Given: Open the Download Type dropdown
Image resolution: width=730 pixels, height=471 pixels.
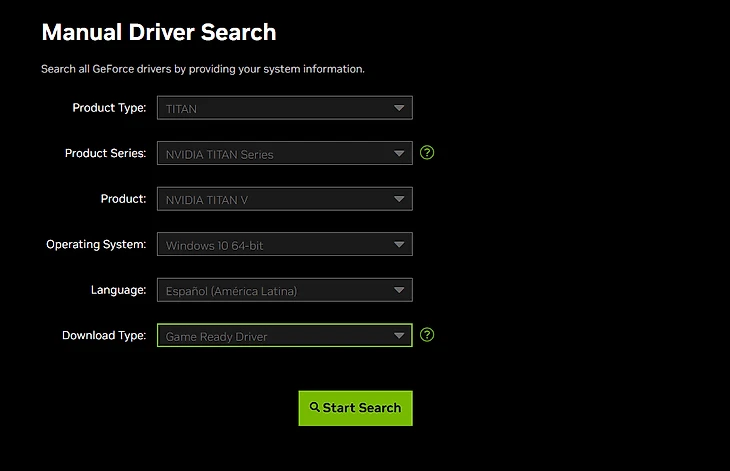Looking at the screenshot, I should coord(284,335).
